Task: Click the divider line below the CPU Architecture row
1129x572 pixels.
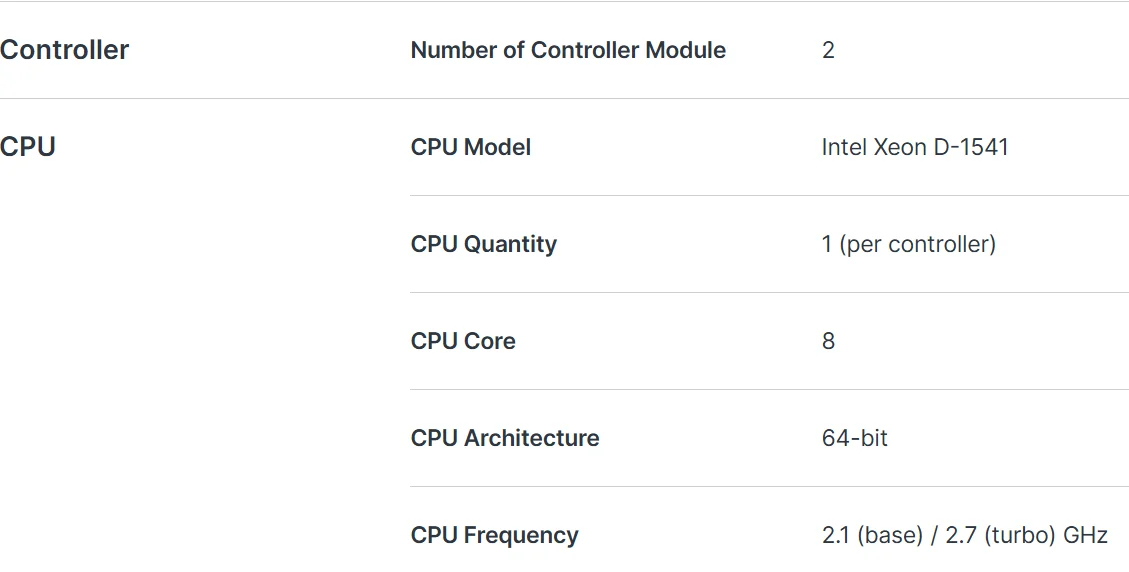Action: pyautogui.click(x=770, y=486)
